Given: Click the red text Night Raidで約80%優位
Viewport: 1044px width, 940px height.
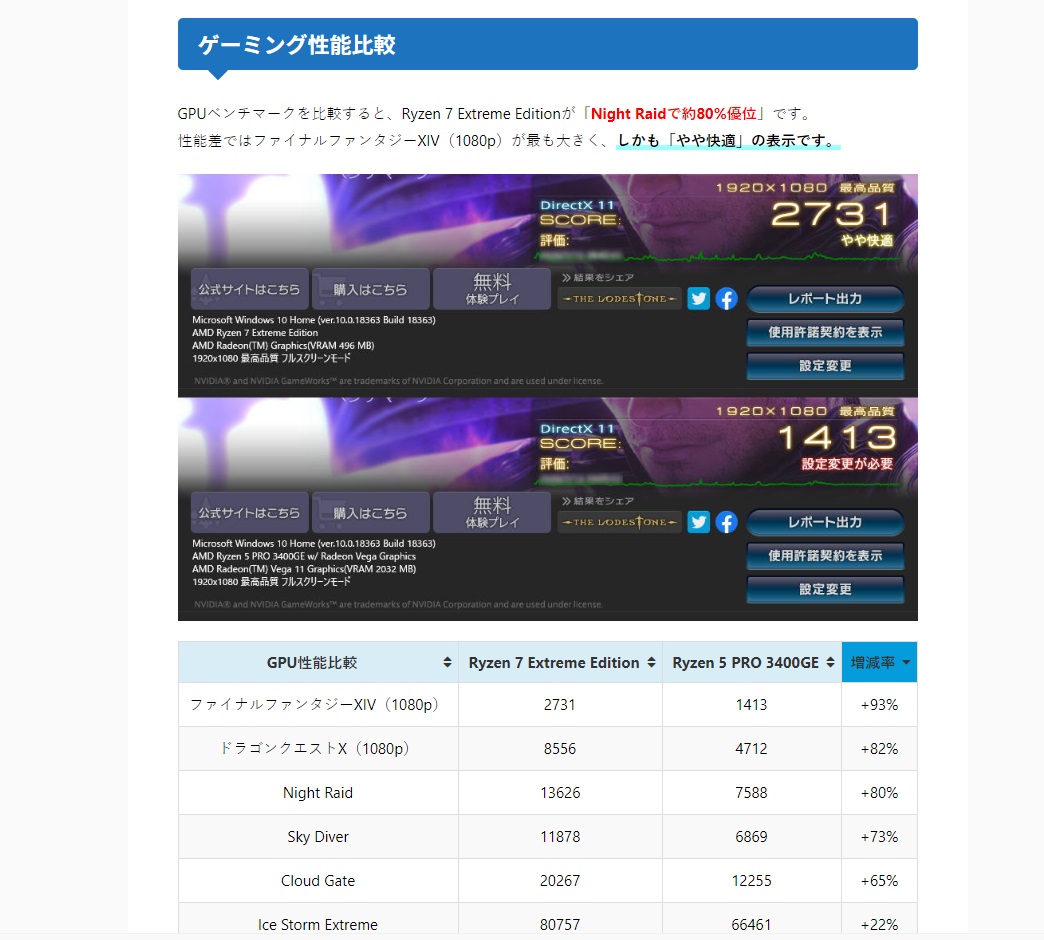Looking at the screenshot, I should pyautogui.click(x=673, y=114).
